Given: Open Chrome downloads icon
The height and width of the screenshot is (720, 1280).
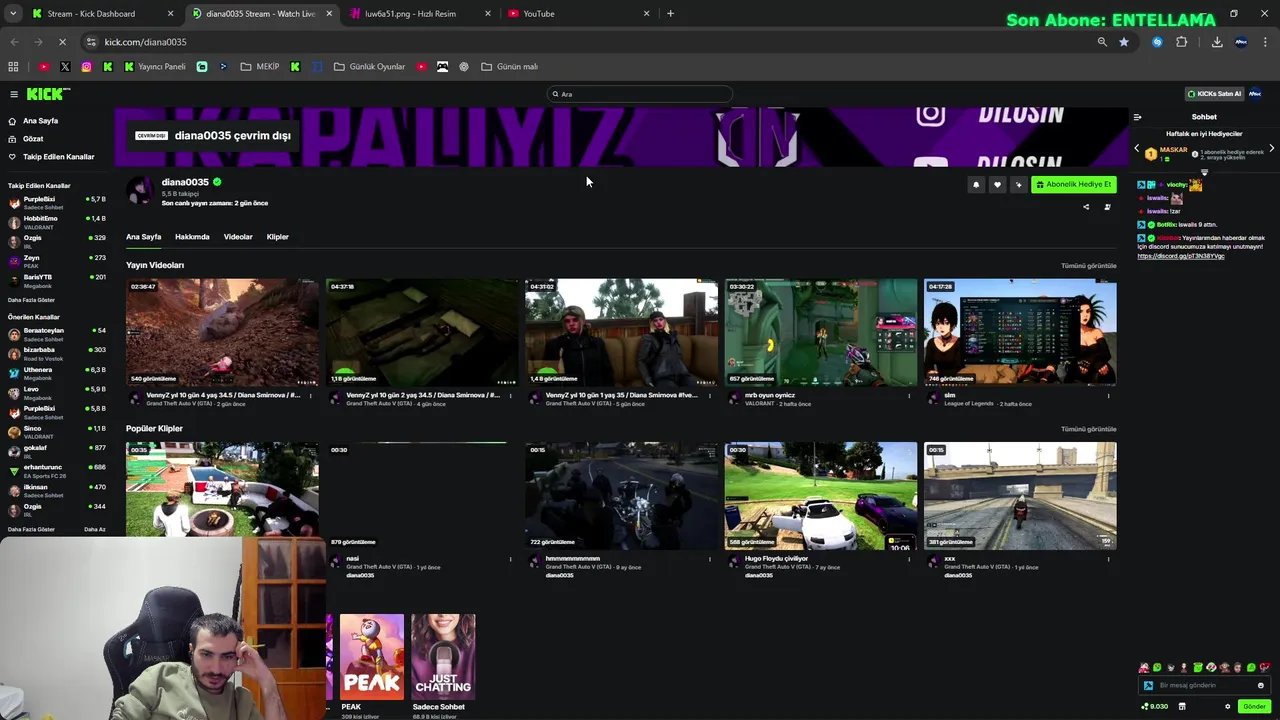Looking at the screenshot, I should [x=1217, y=42].
